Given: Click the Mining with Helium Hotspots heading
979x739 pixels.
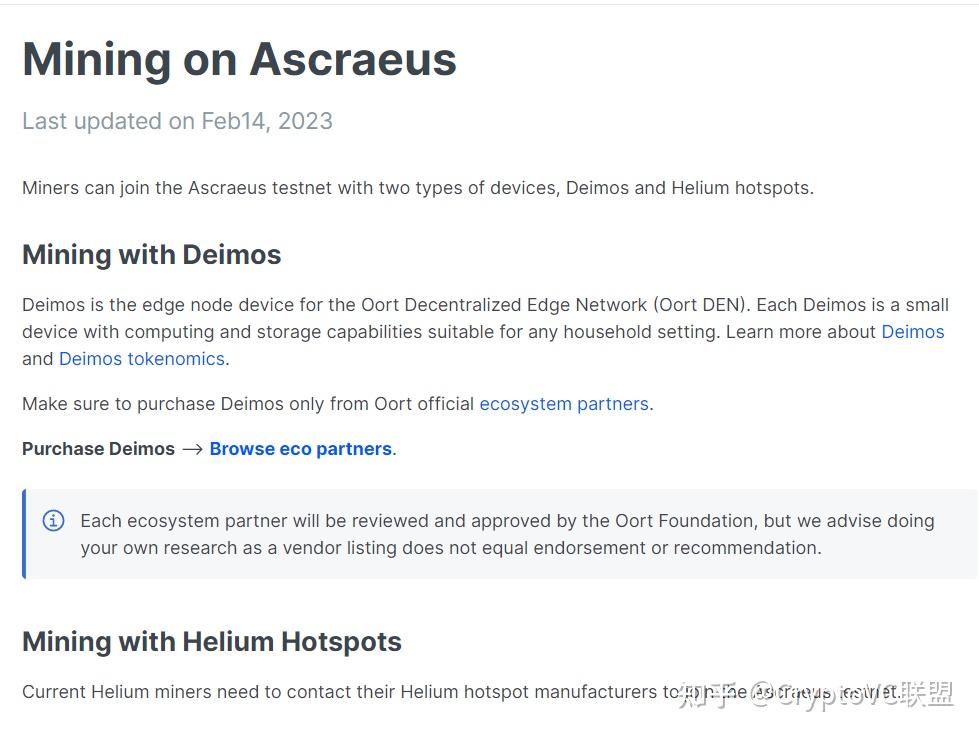Looking at the screenshot, I should 212,642.
